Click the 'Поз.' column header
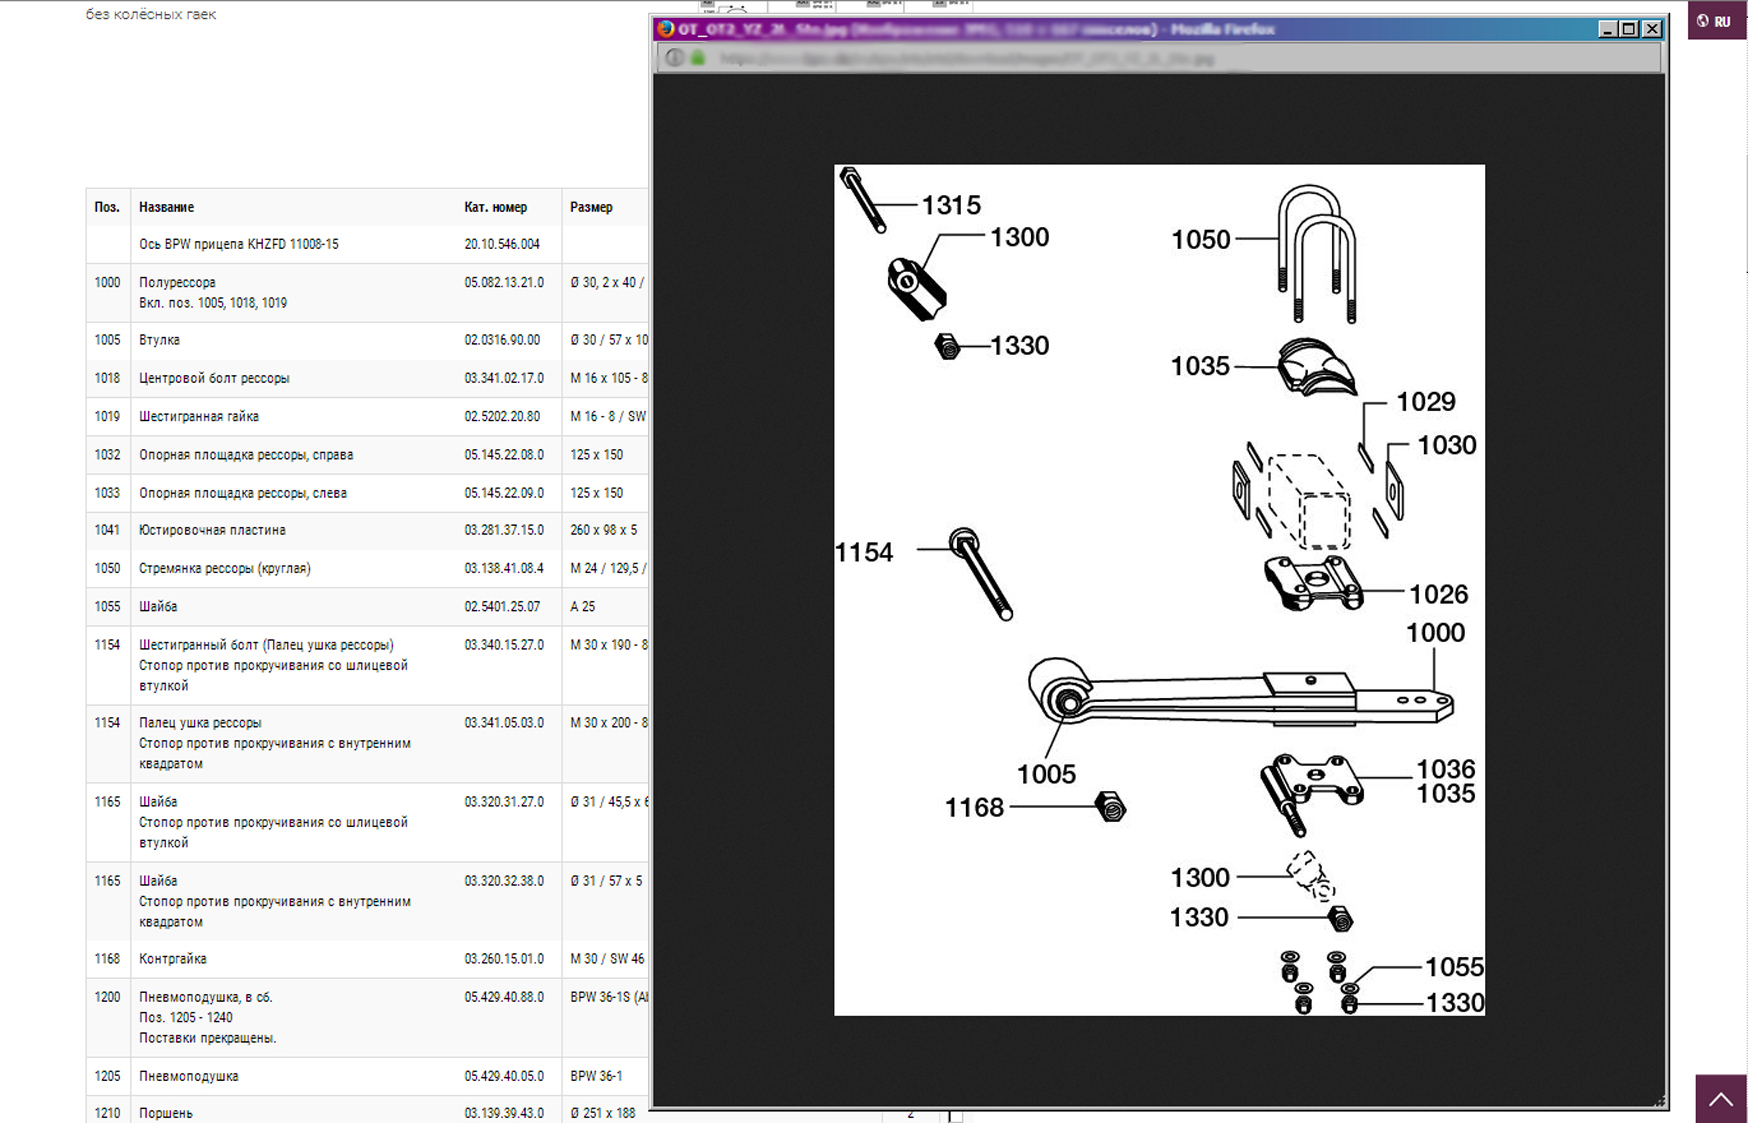Image resolution: width=1748 pixels, height=1123 pixels. (107, 207)
